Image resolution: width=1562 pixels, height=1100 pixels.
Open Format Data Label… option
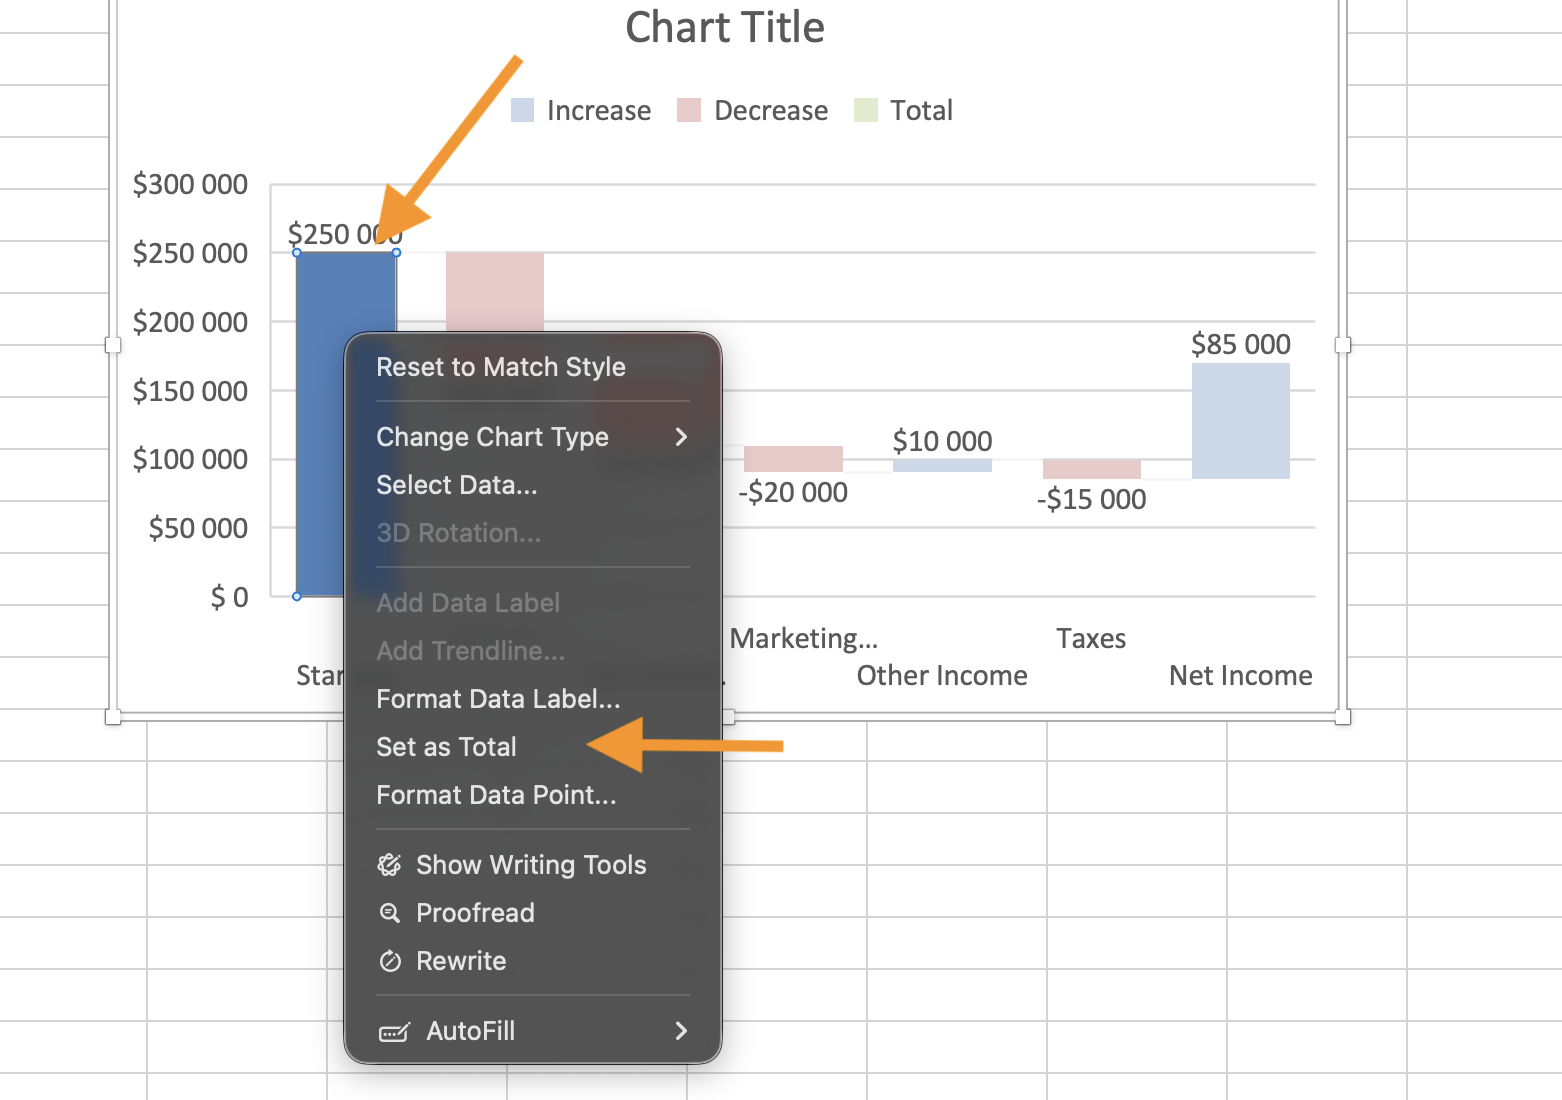pos(498,699)
